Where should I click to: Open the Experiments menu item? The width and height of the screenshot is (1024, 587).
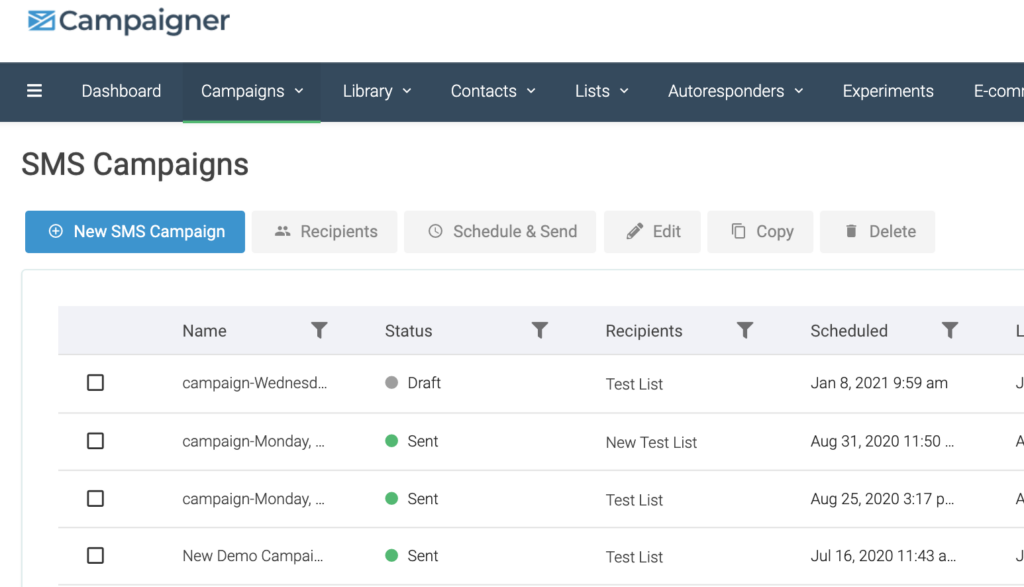pyautogui.click(x=888, y=91)
